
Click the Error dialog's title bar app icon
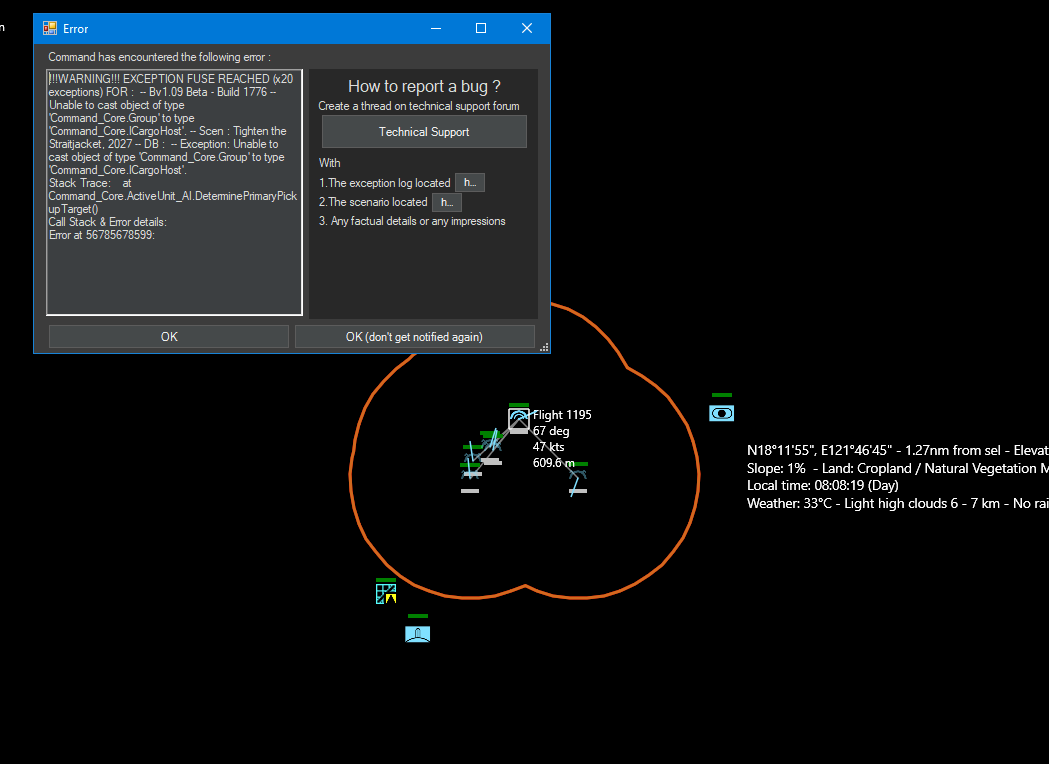point(50,28)
